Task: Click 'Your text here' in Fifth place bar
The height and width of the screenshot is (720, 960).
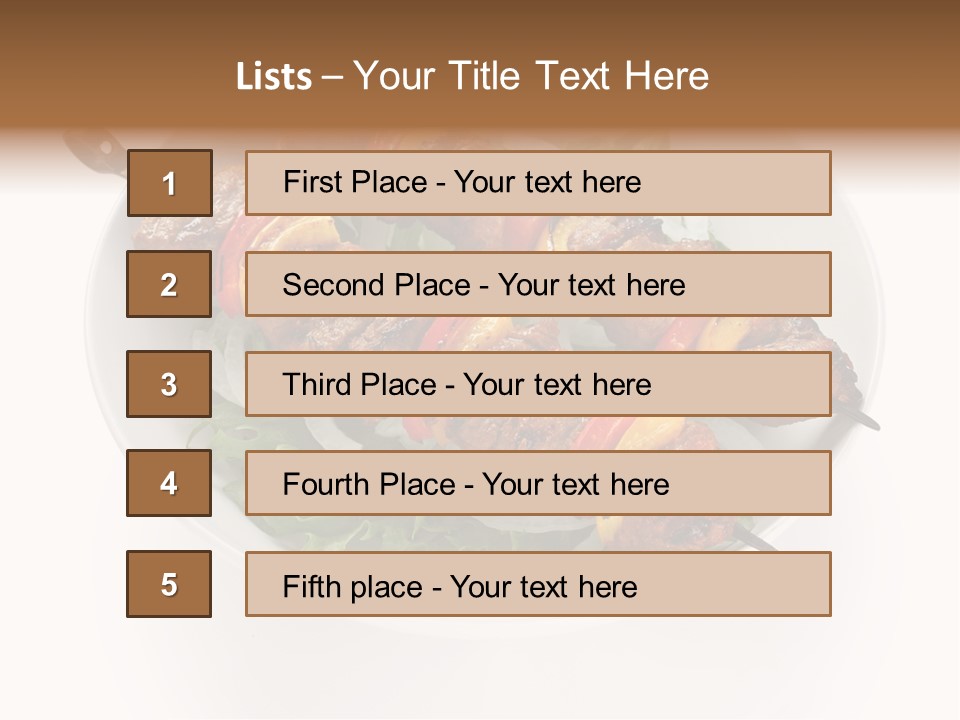Action: (x=543, y=586)
